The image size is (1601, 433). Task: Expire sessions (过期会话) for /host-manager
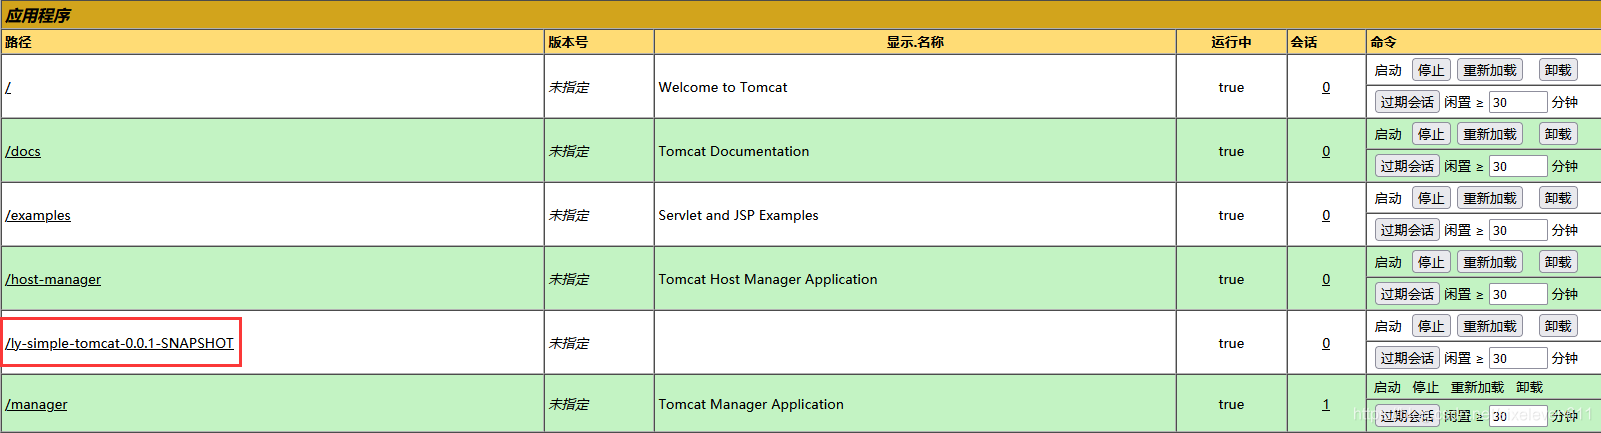pos(1407,294)
